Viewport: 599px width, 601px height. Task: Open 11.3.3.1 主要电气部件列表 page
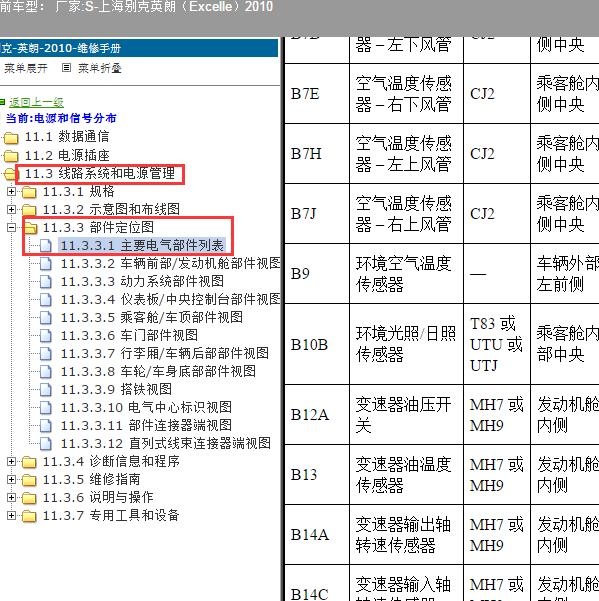coord(142,245)
